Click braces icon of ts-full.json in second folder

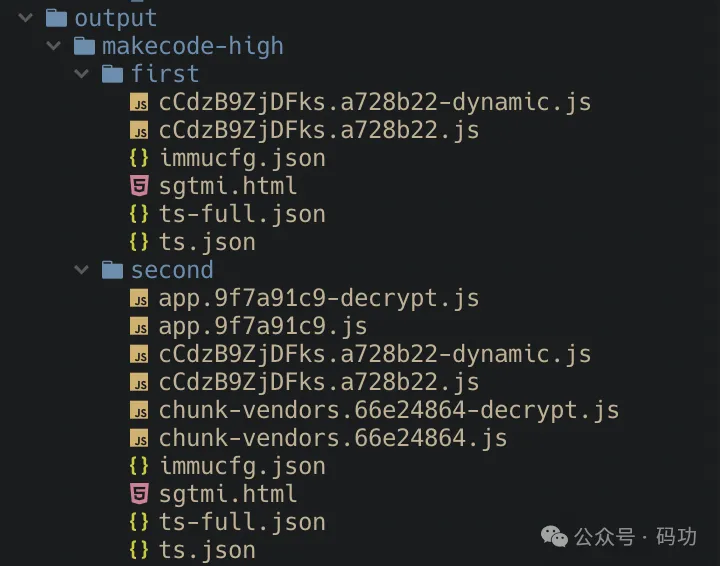pos(139,522)
